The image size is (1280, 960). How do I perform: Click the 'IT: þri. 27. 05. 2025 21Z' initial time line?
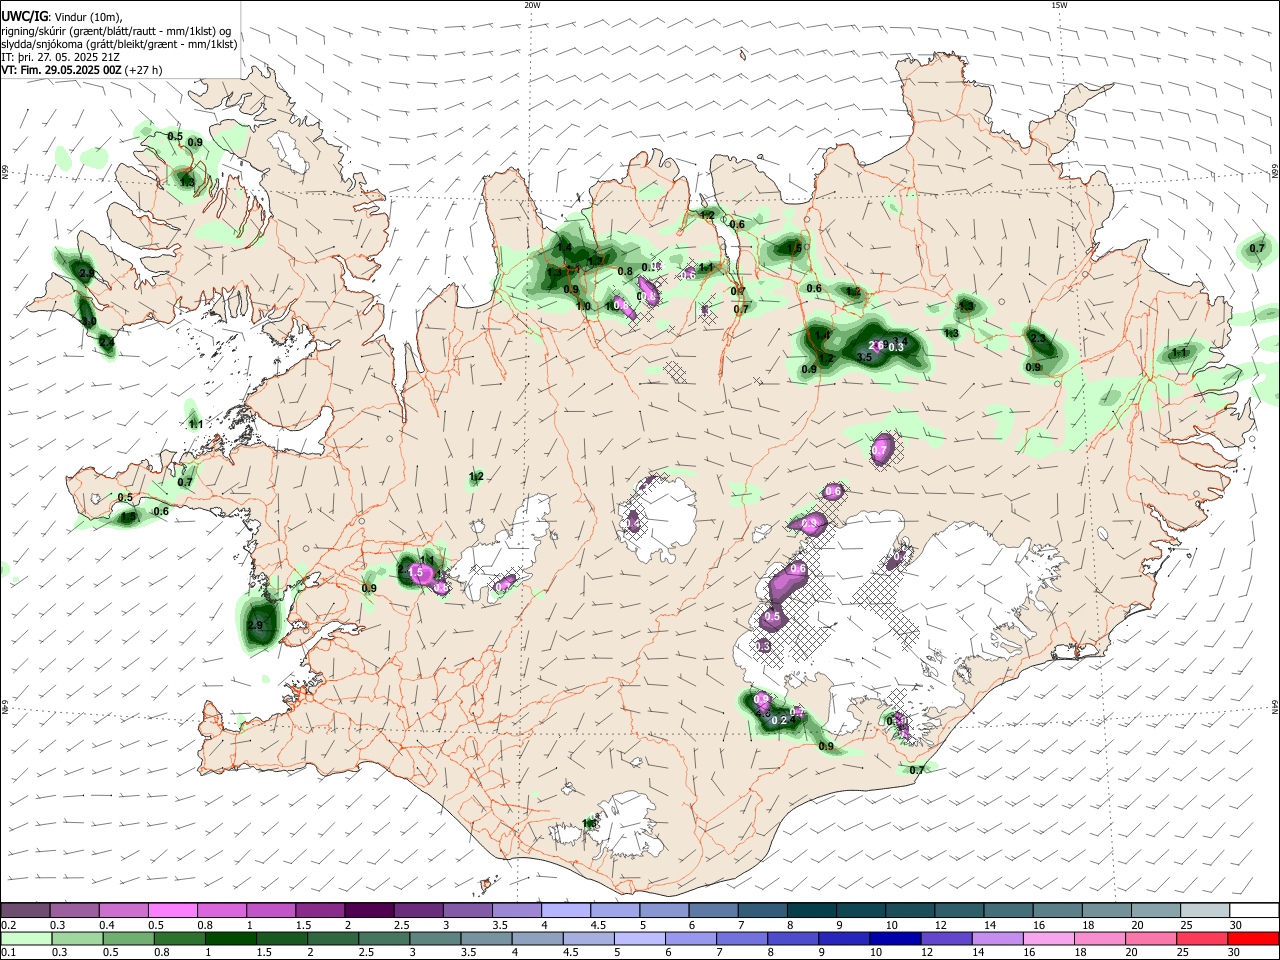tap(60, 57)
